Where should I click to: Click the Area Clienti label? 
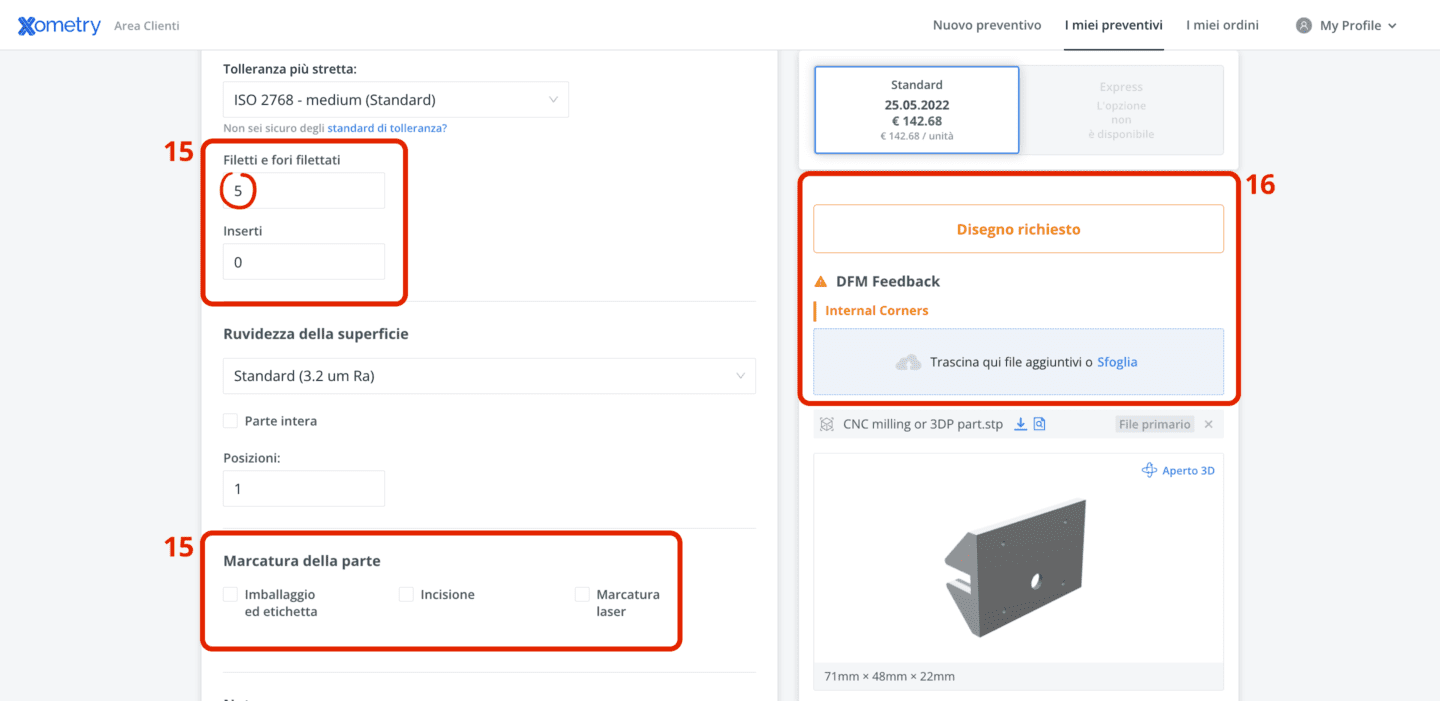[147, 26]
